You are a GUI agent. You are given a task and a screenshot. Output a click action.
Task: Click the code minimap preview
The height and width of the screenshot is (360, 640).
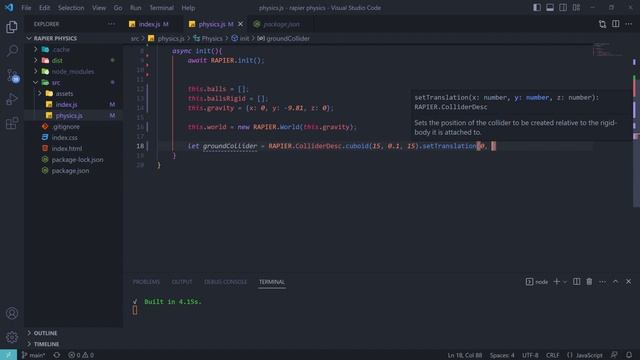607,49
